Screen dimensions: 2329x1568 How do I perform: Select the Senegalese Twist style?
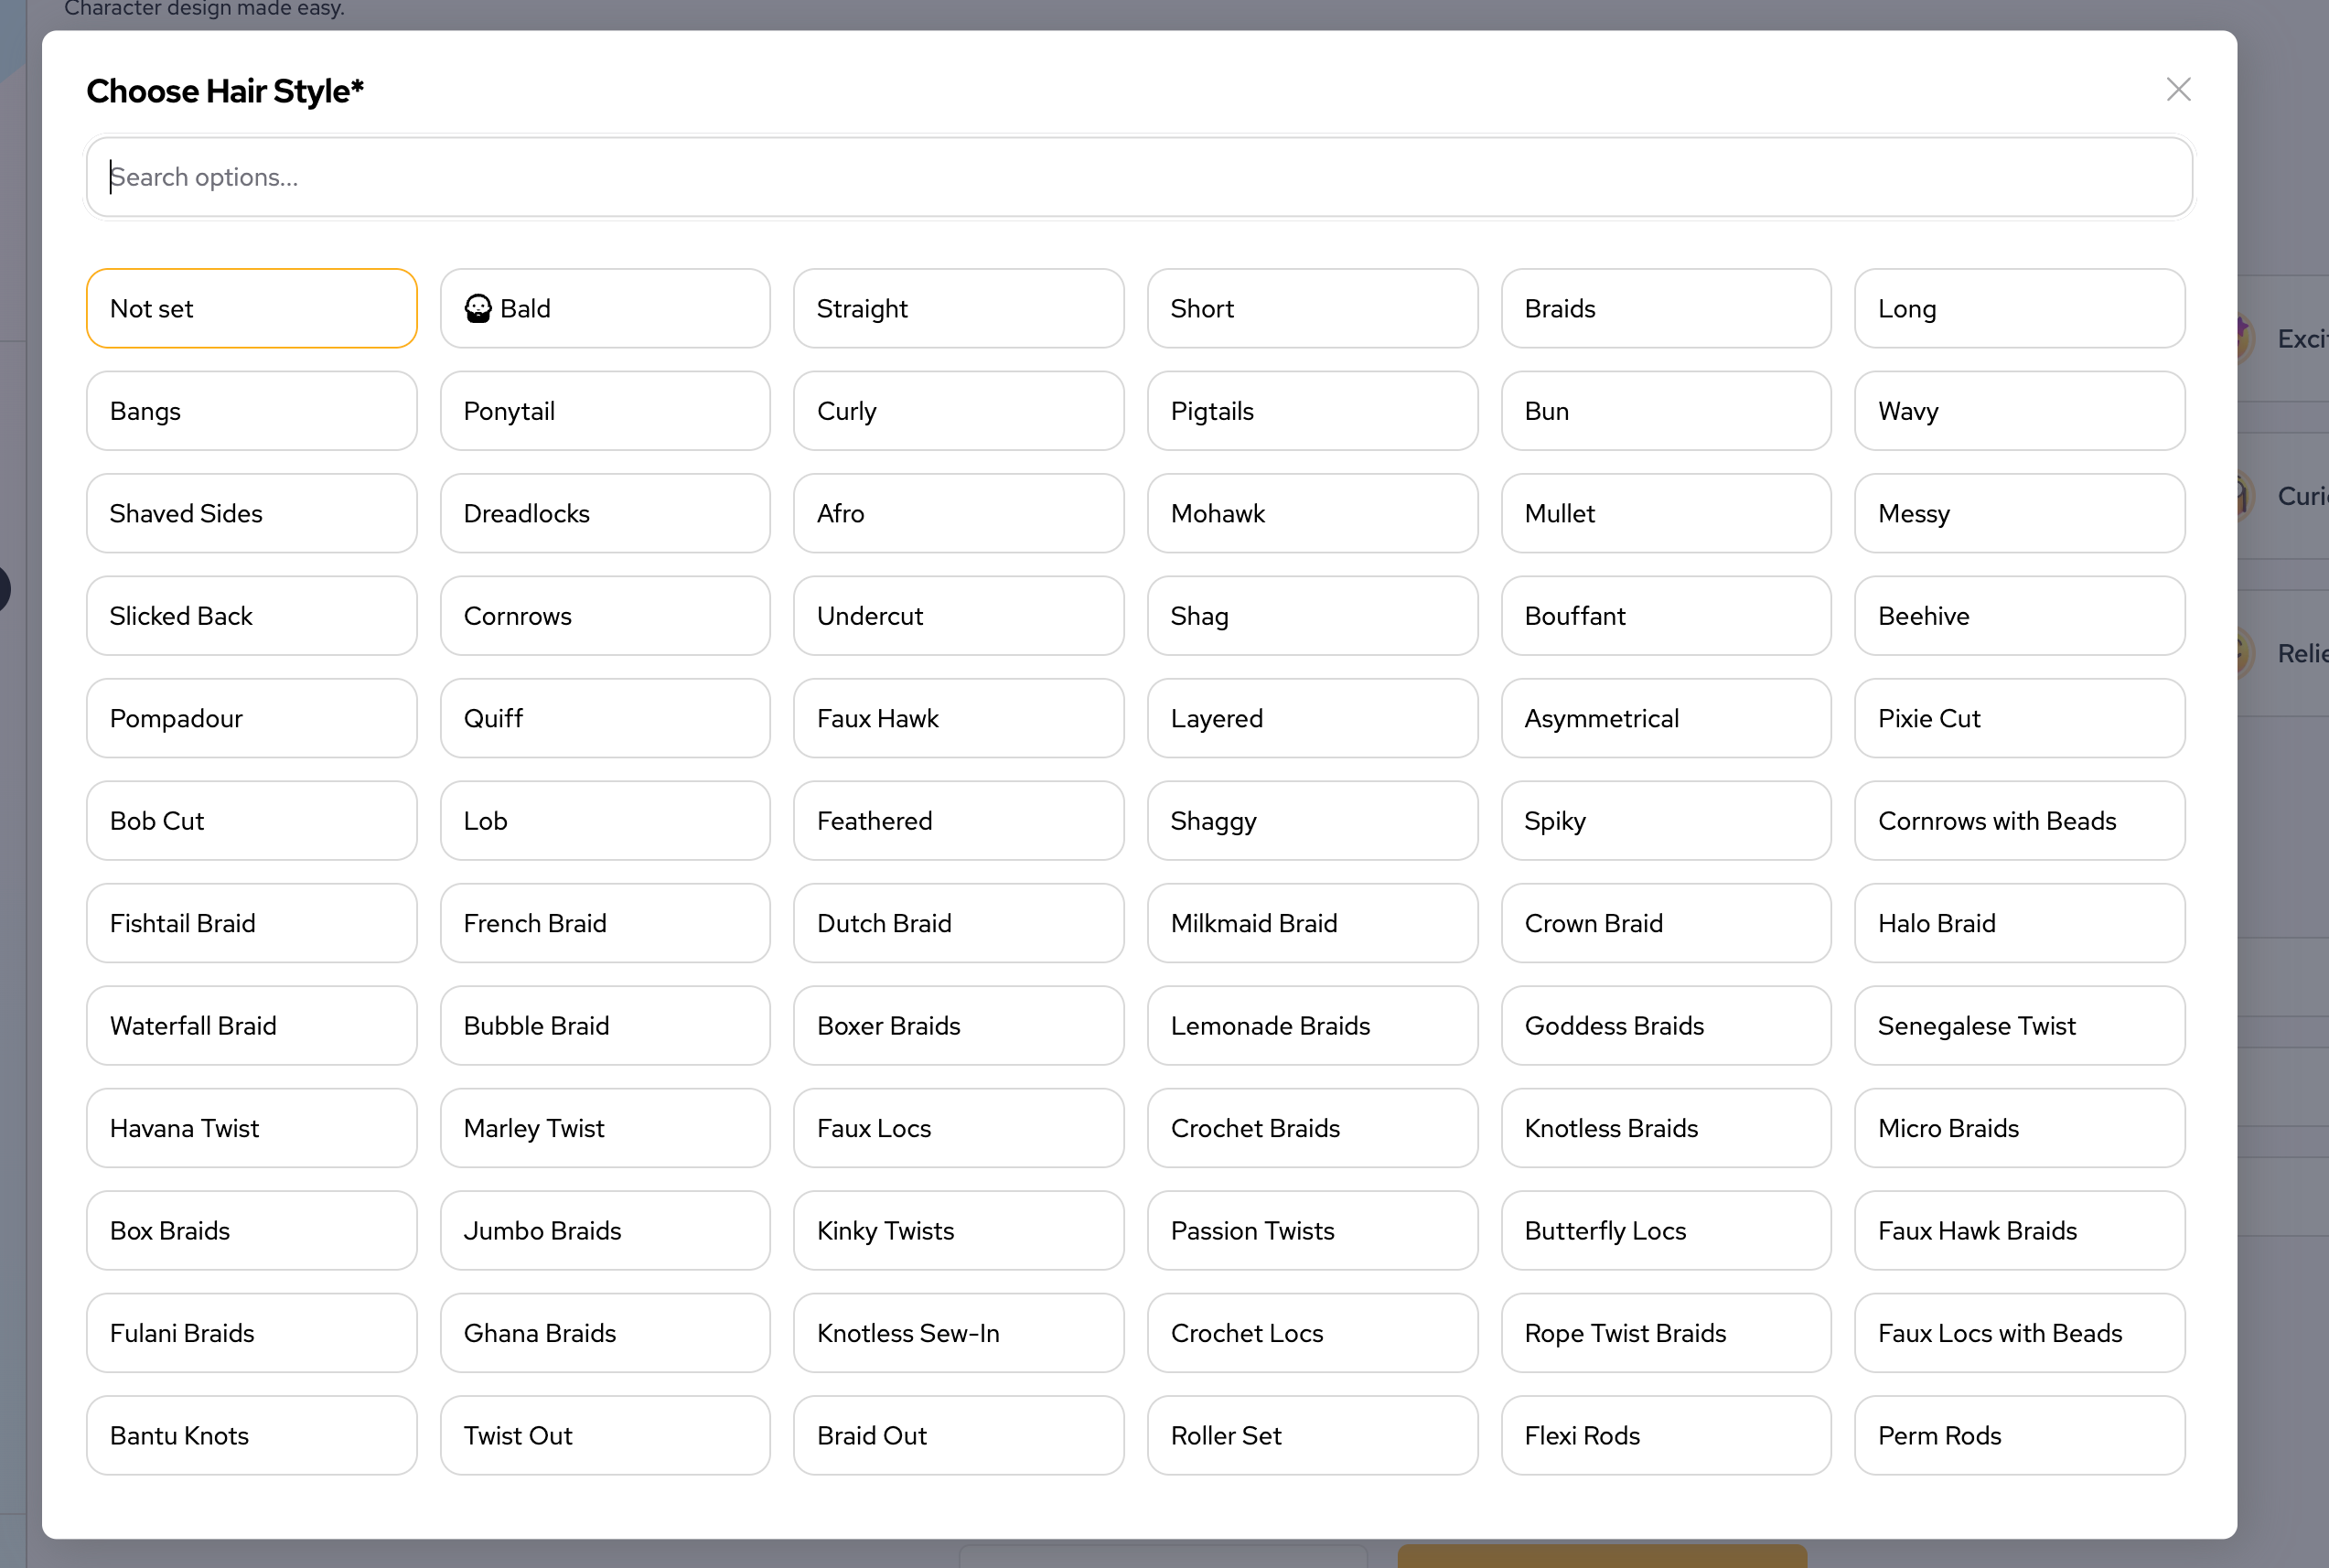2018,1026
